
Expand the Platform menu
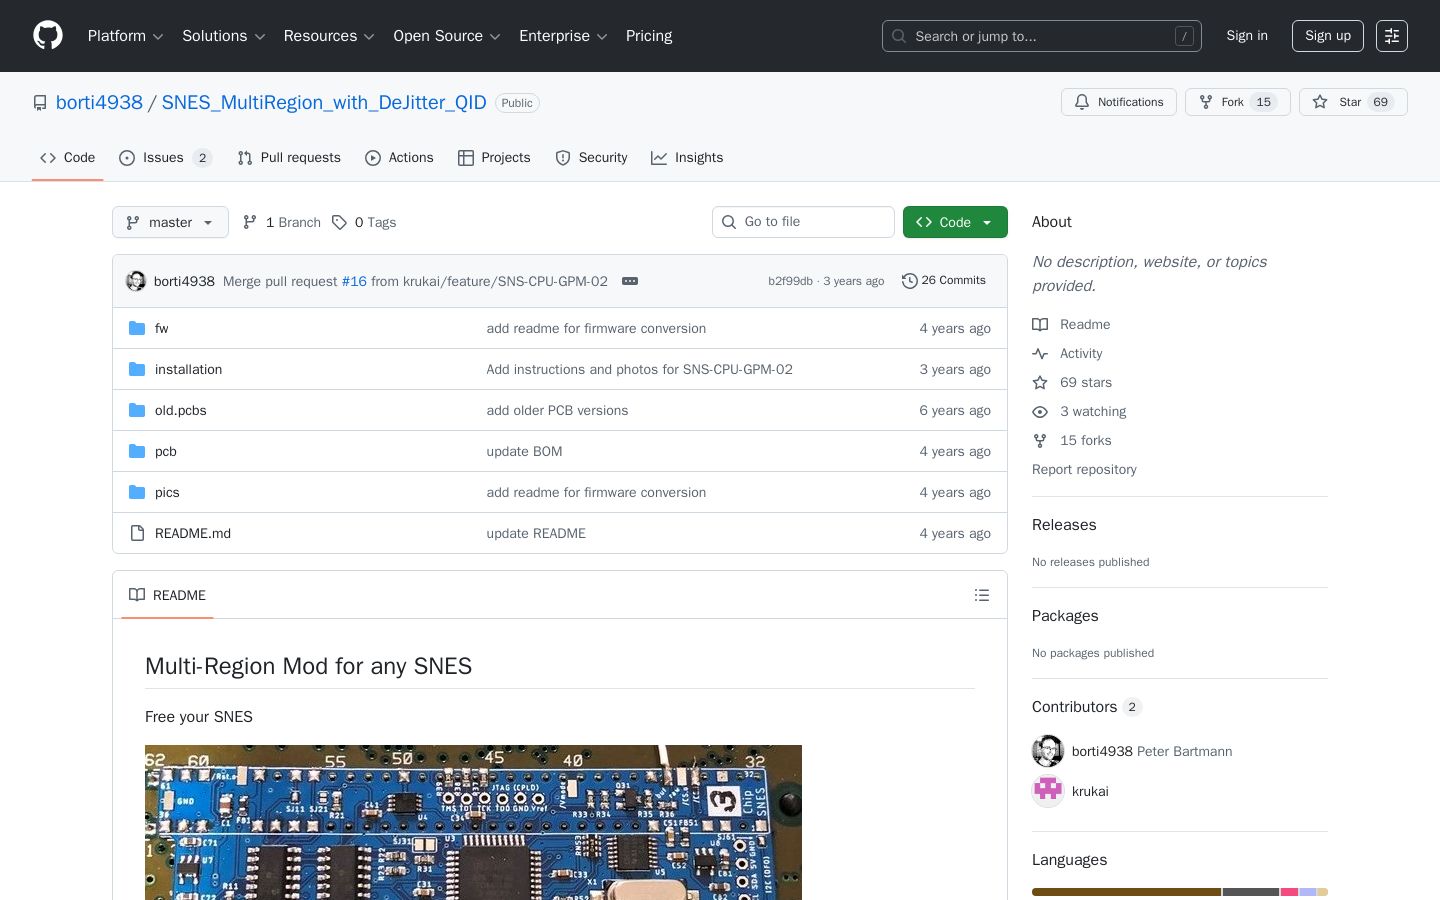click(x=126, y=36)
